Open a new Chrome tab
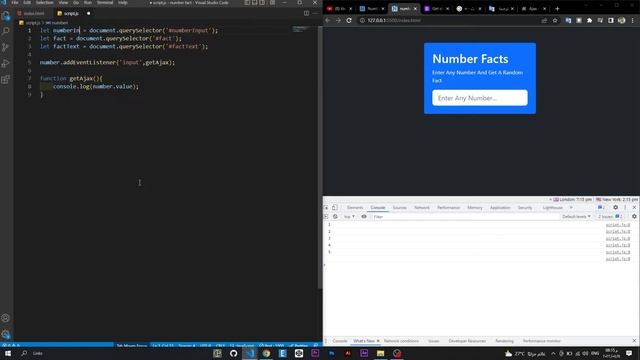 [557, 9]
